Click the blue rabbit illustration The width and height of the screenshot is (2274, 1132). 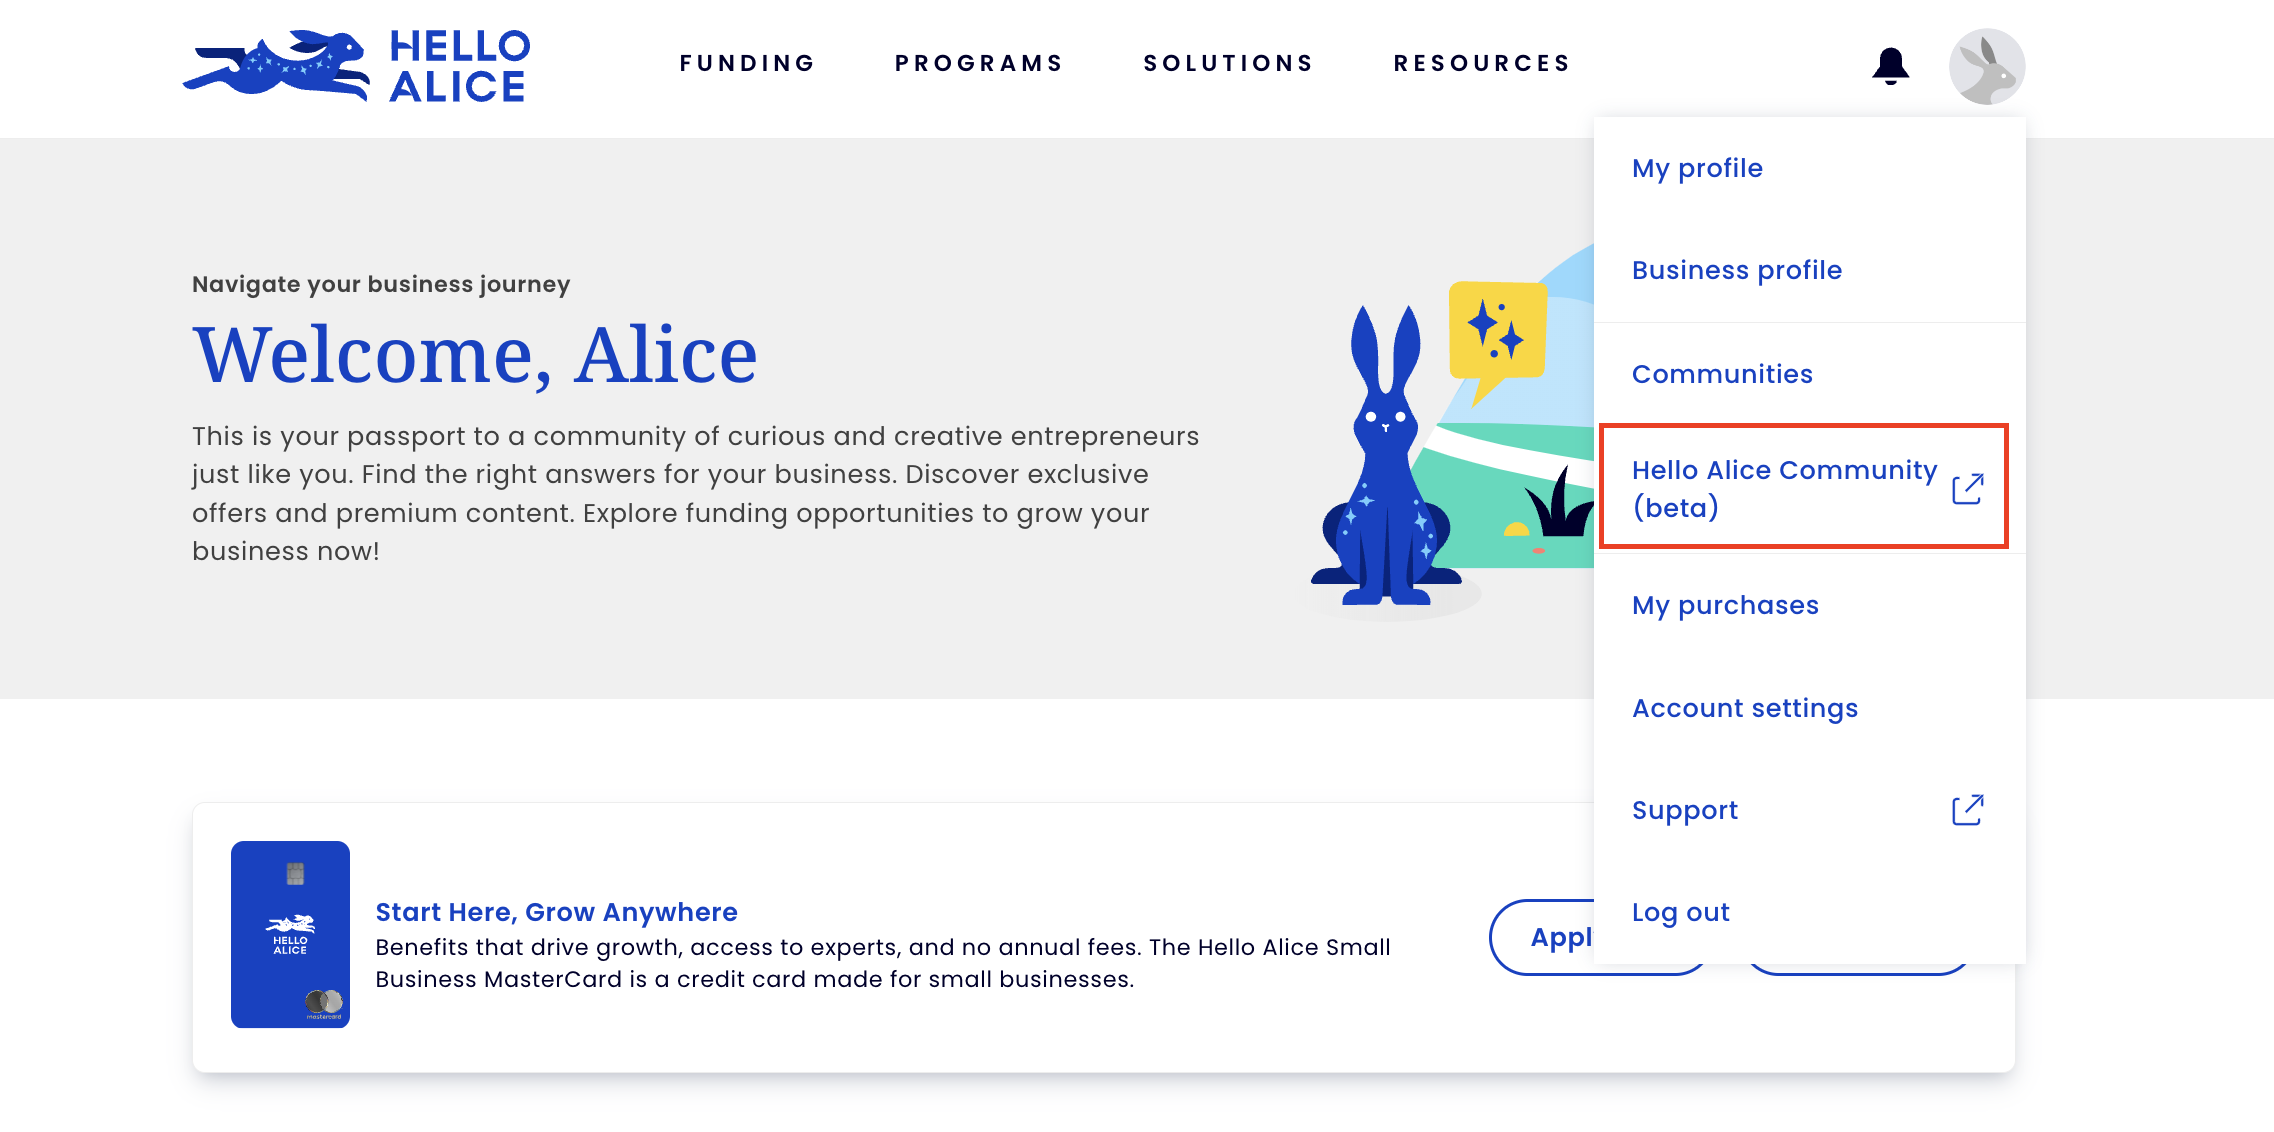[1384, 457]
